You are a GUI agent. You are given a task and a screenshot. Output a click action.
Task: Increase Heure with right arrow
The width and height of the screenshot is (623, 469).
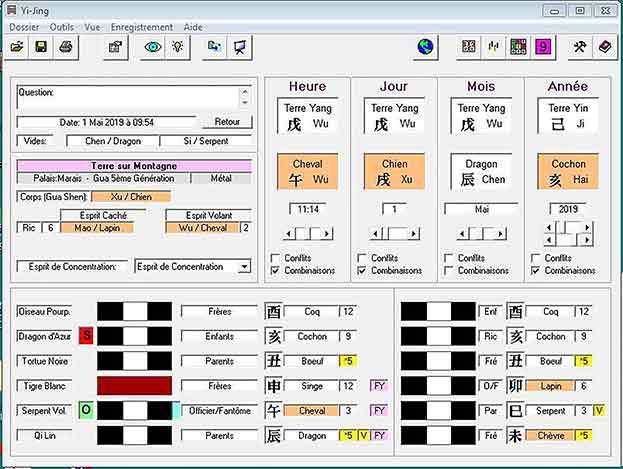point(327,234)
